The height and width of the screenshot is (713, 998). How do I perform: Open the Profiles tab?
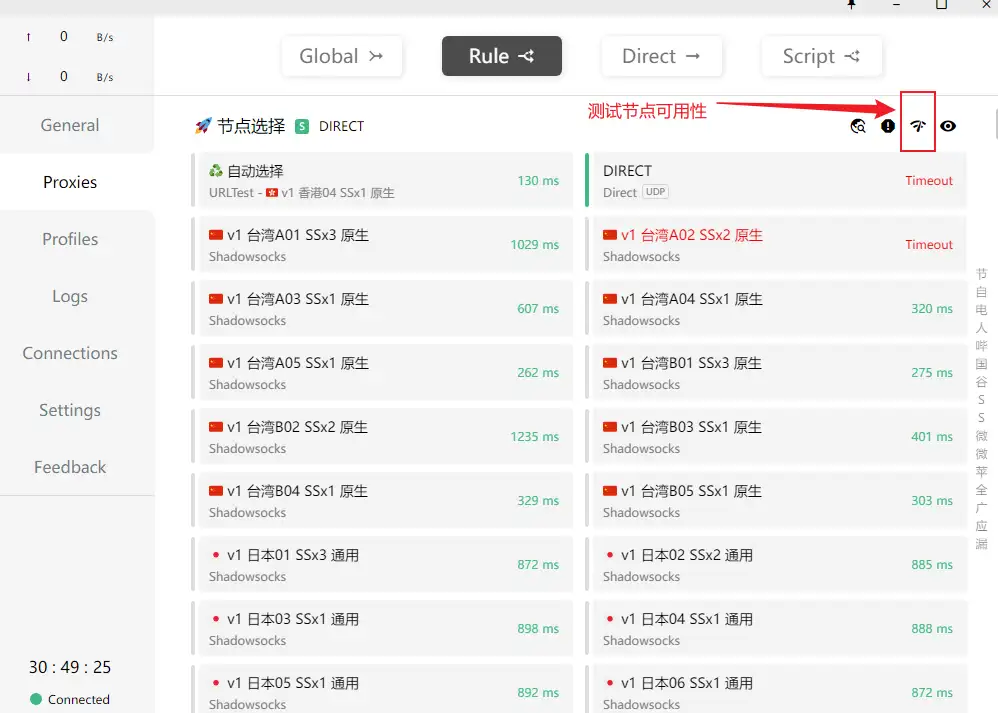[70, 239]
